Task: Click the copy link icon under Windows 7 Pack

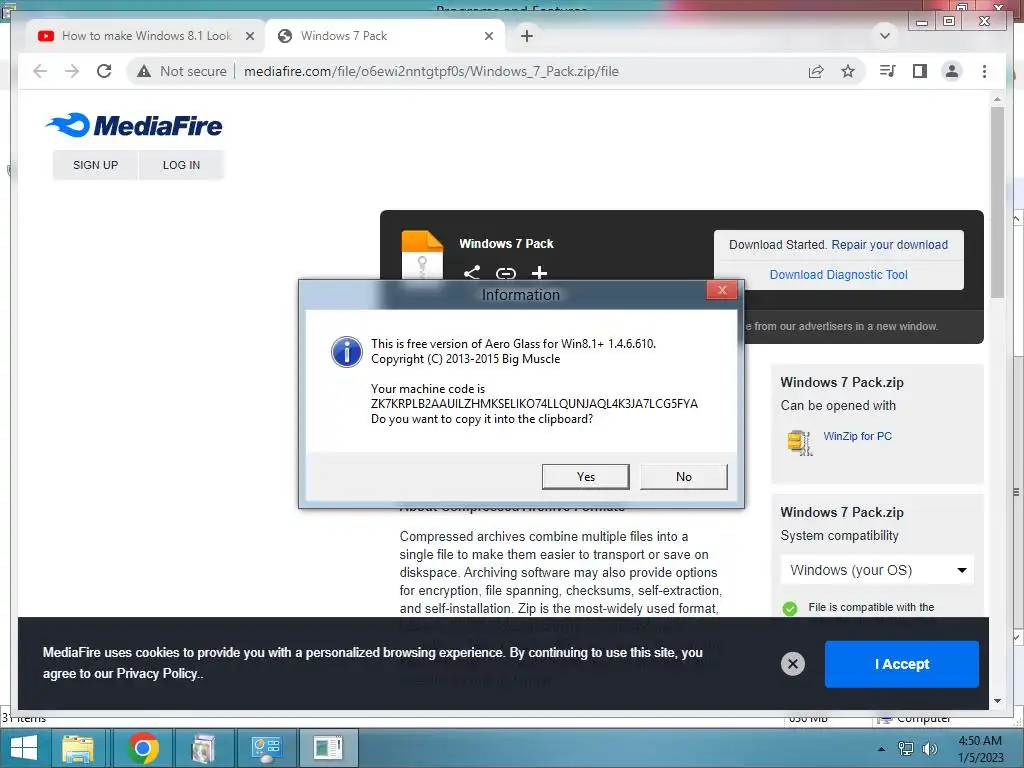Action: [505, 273]
